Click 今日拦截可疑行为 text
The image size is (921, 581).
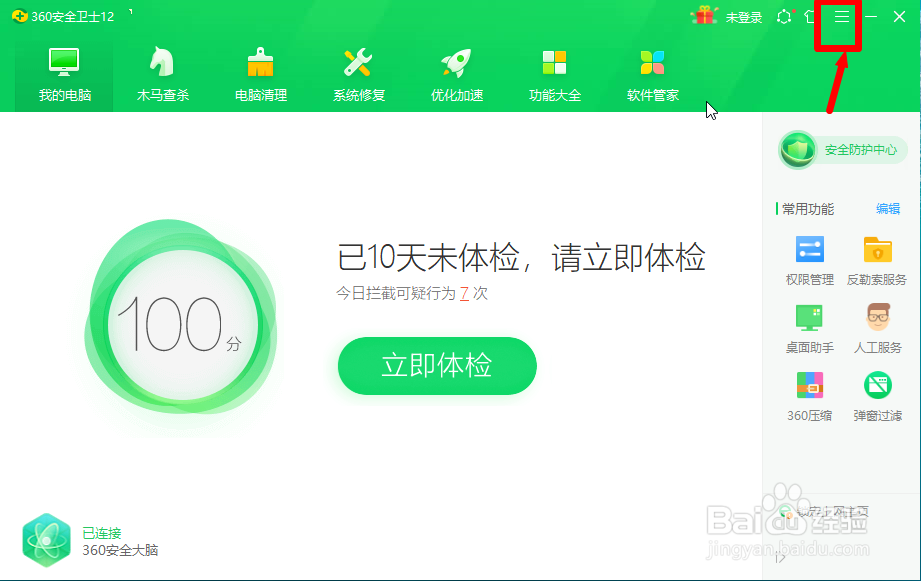(396, 293)
